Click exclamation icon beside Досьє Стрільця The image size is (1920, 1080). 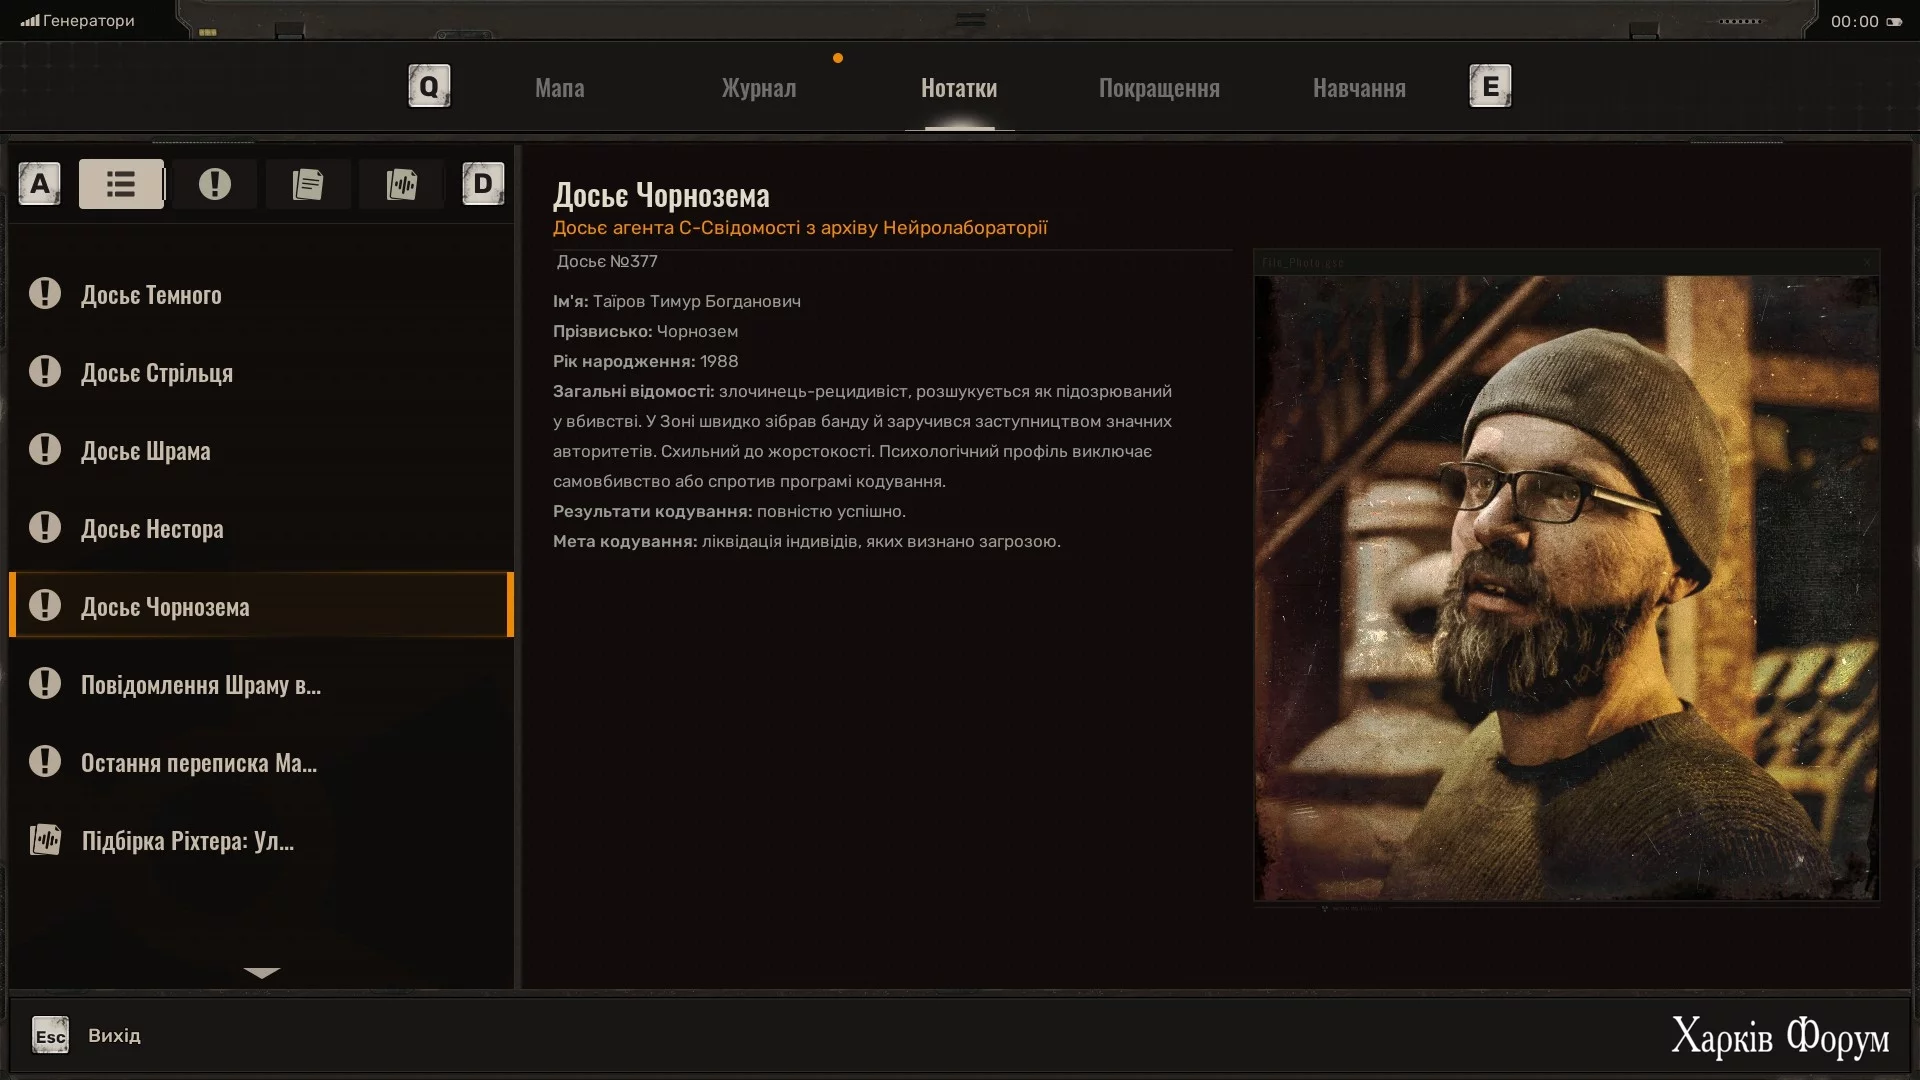(x=45, y=371)
